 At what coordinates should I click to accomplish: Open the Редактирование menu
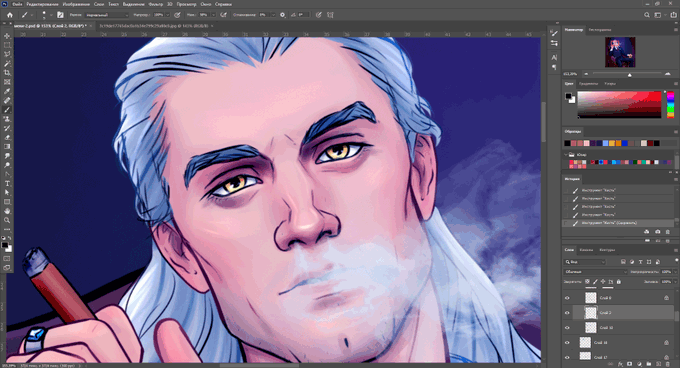(42, 4)
